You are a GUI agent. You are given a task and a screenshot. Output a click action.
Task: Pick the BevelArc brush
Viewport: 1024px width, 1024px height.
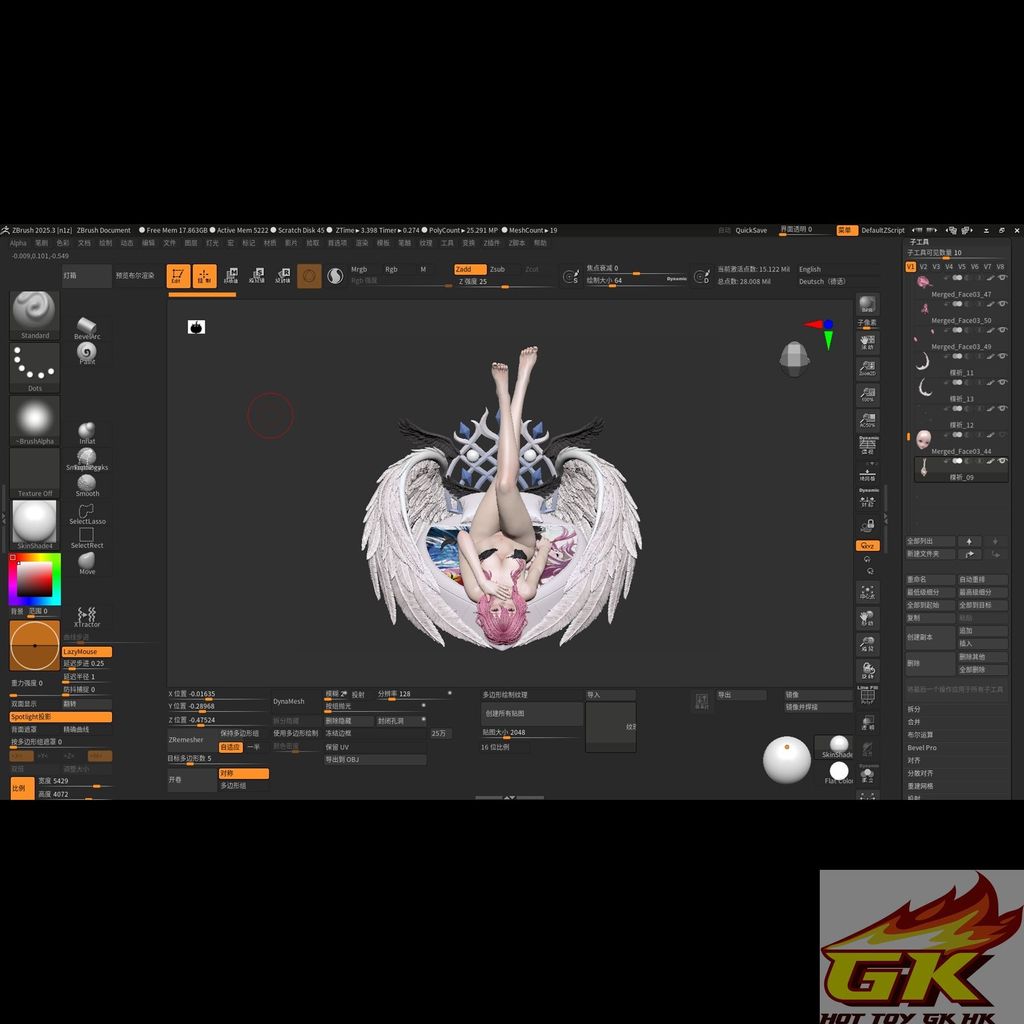pyautogui.click(x=87, y=328)
